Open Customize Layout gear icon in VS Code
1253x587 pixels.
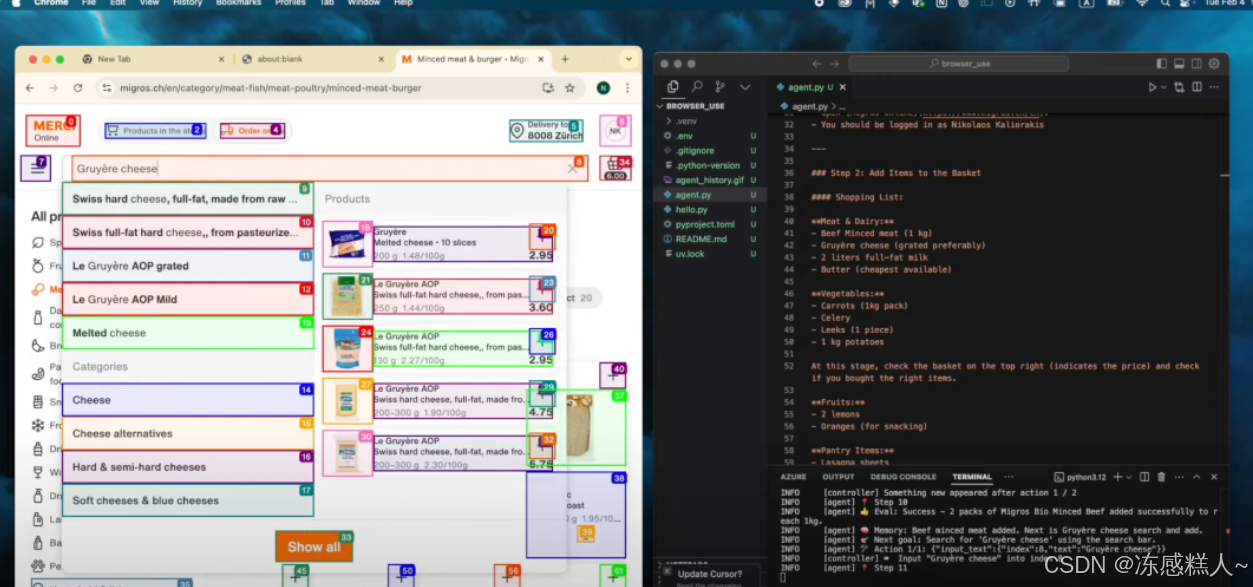[1213, 63]
